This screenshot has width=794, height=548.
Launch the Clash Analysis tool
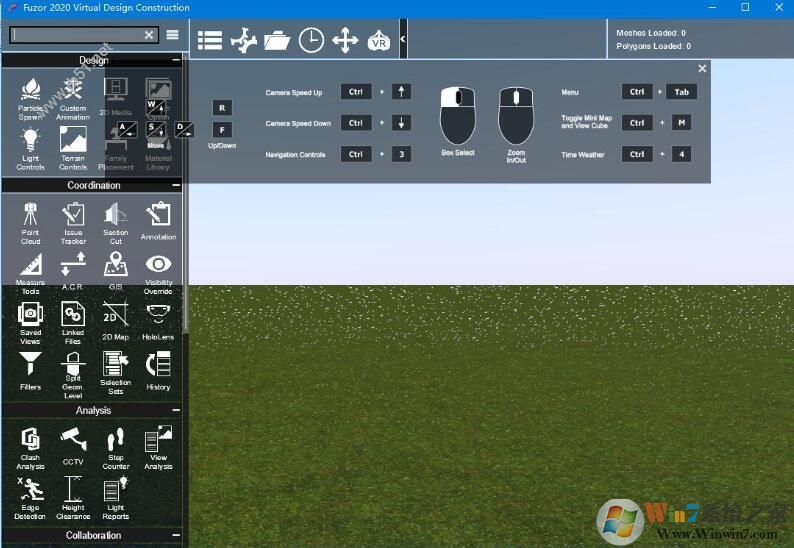tap(30, 446)
